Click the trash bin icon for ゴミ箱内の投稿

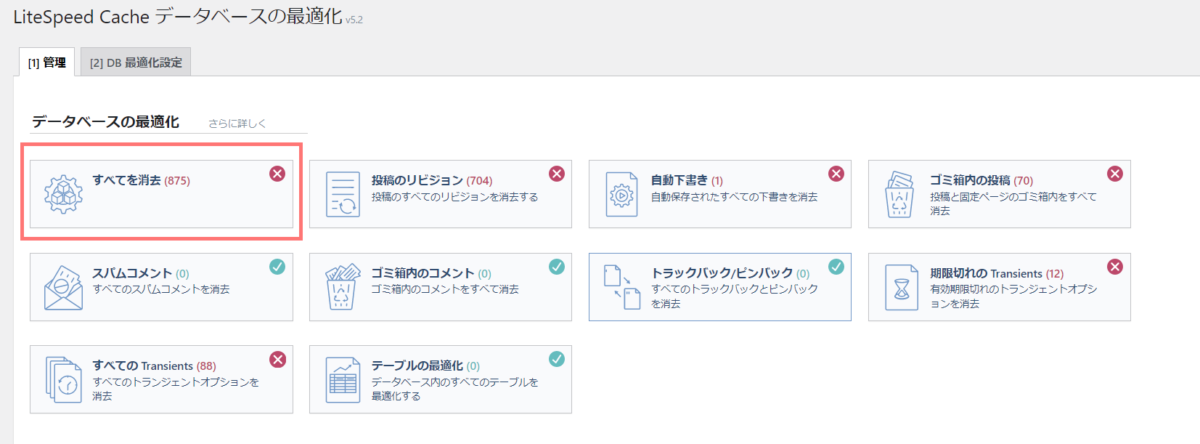(902, 195)
